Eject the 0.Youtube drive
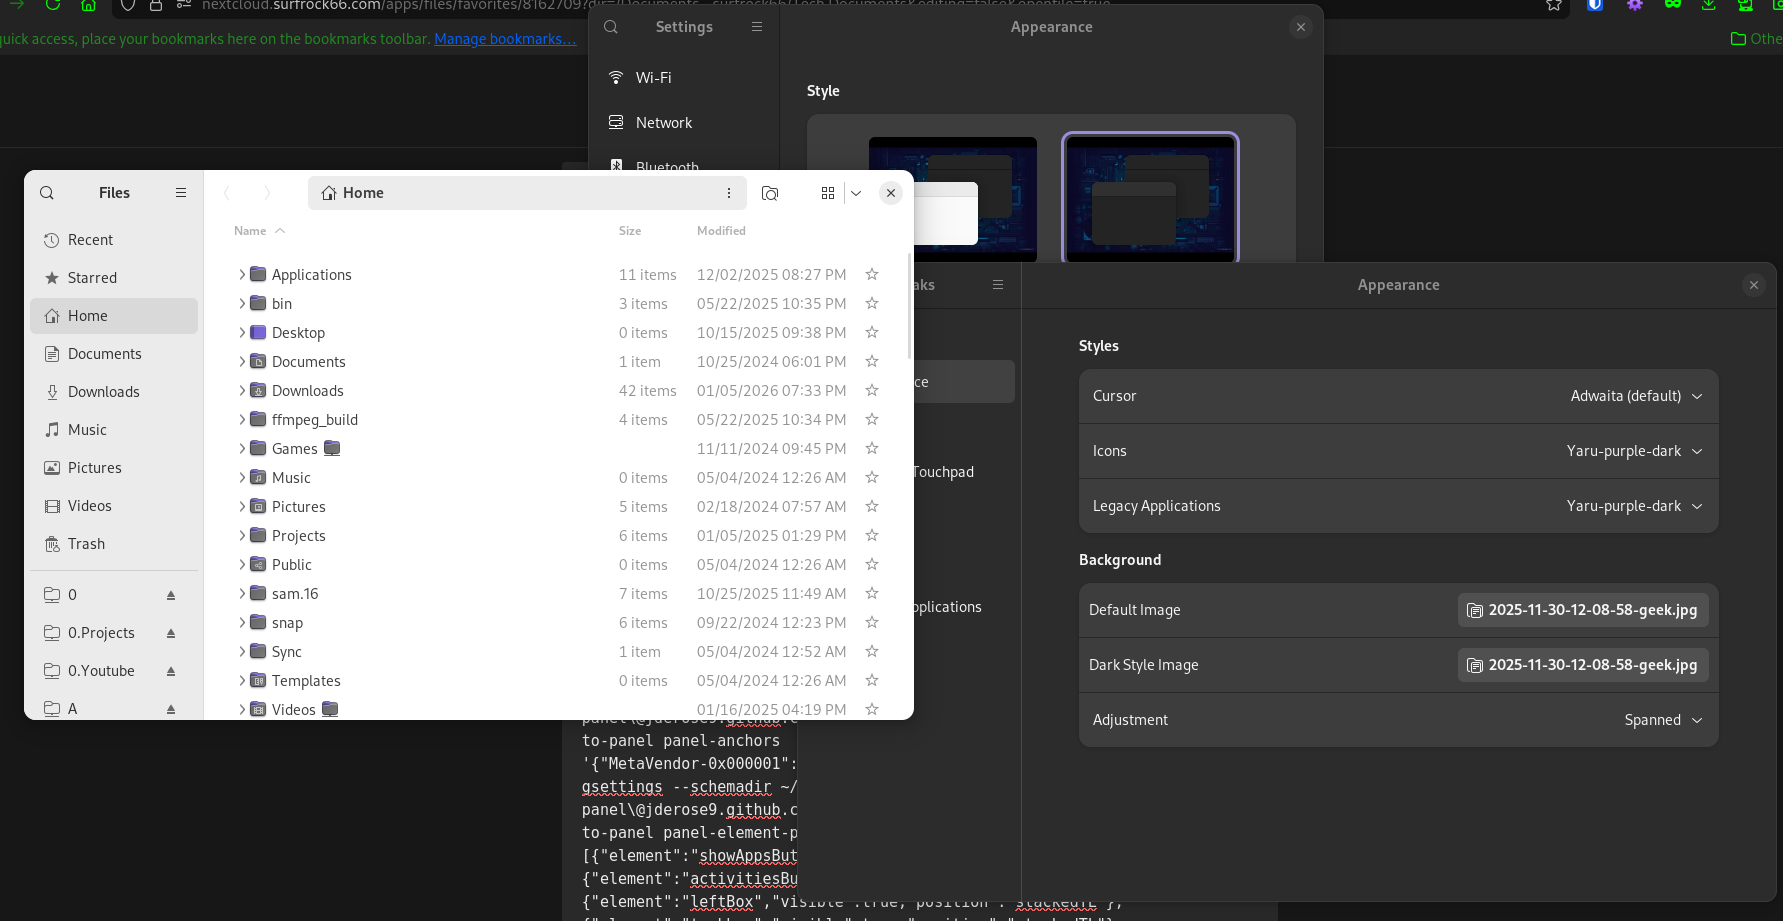1783x921 pixels. [x=171, y=671]
